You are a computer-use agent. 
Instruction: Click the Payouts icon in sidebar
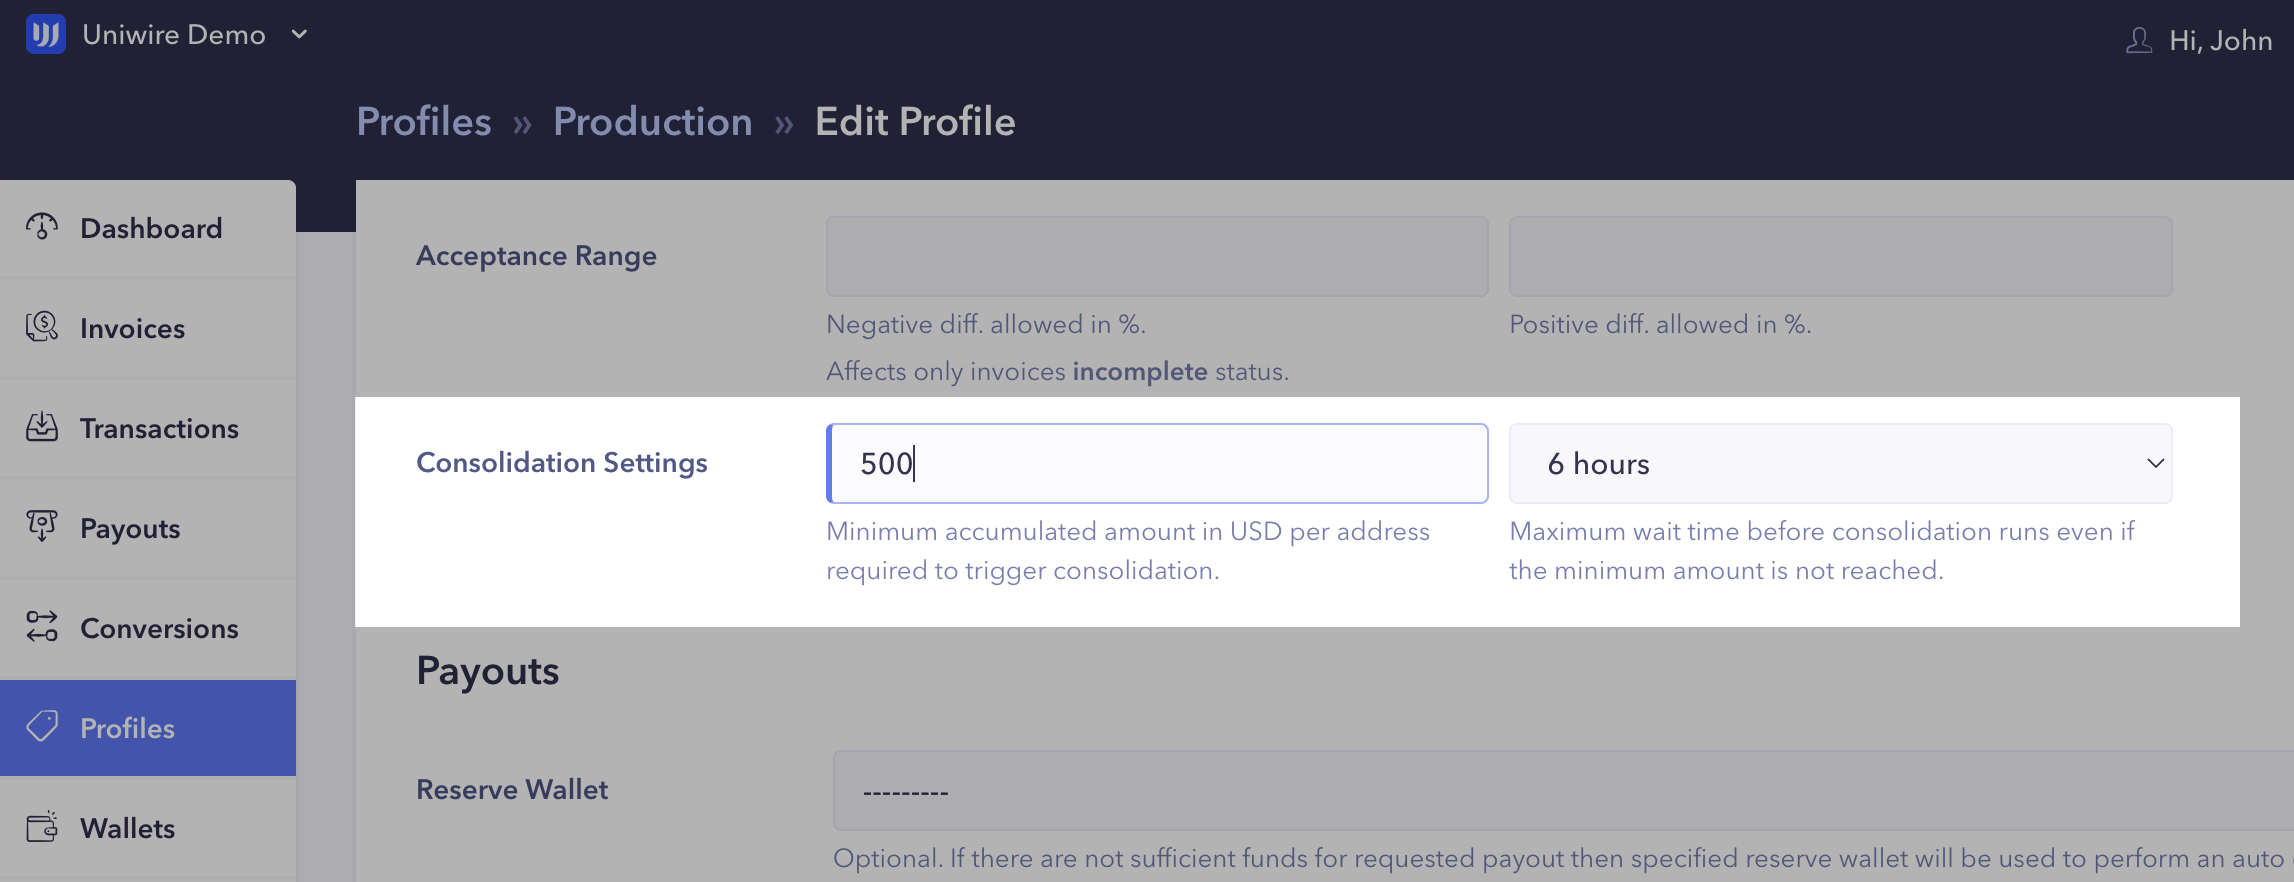pos(42,526)
